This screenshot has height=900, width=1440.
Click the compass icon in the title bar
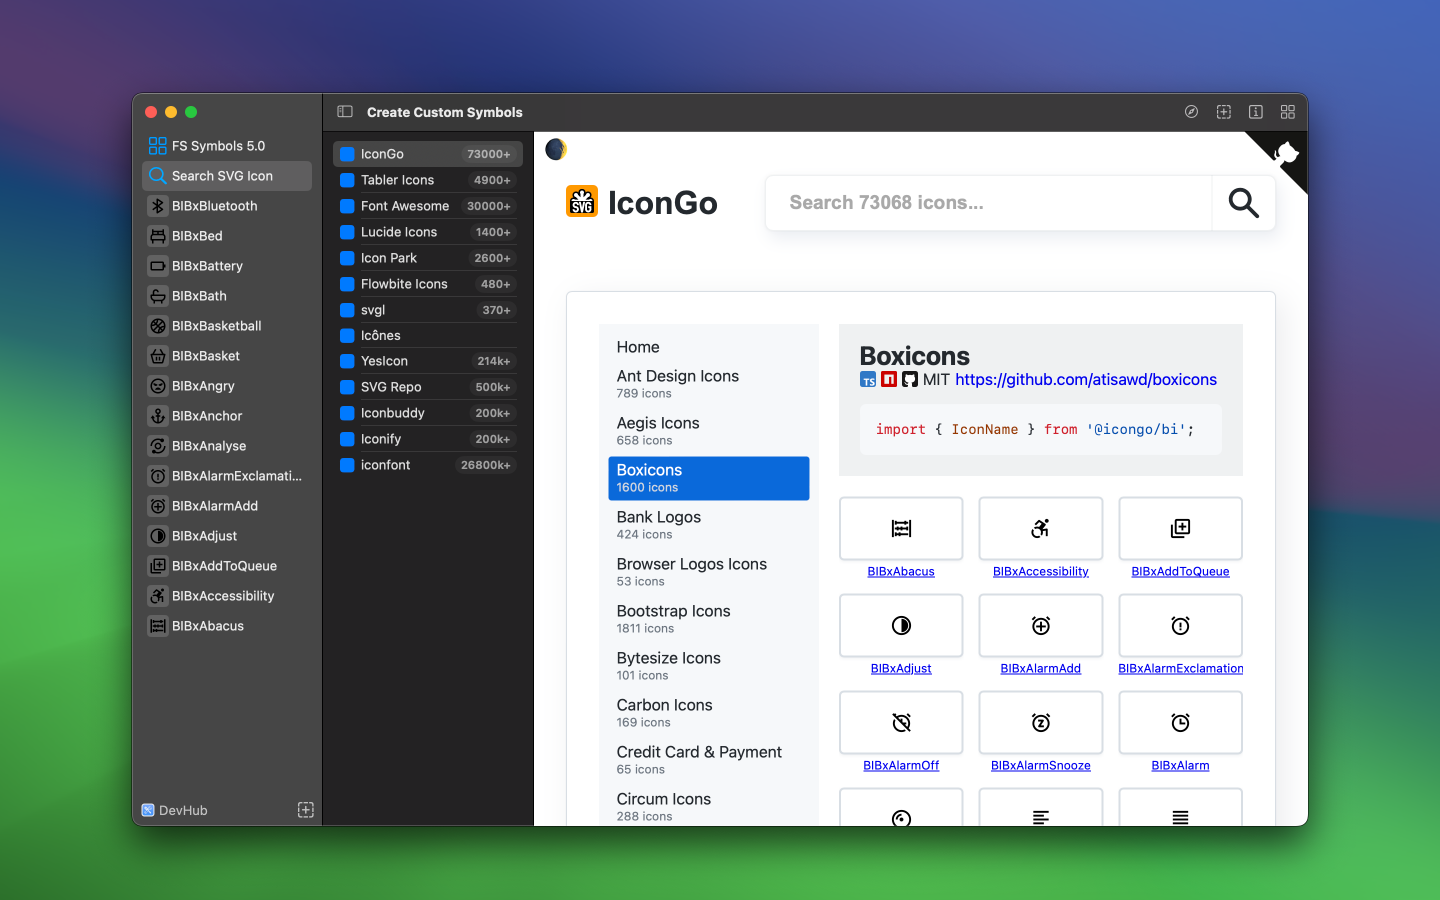pos(1191,112)
